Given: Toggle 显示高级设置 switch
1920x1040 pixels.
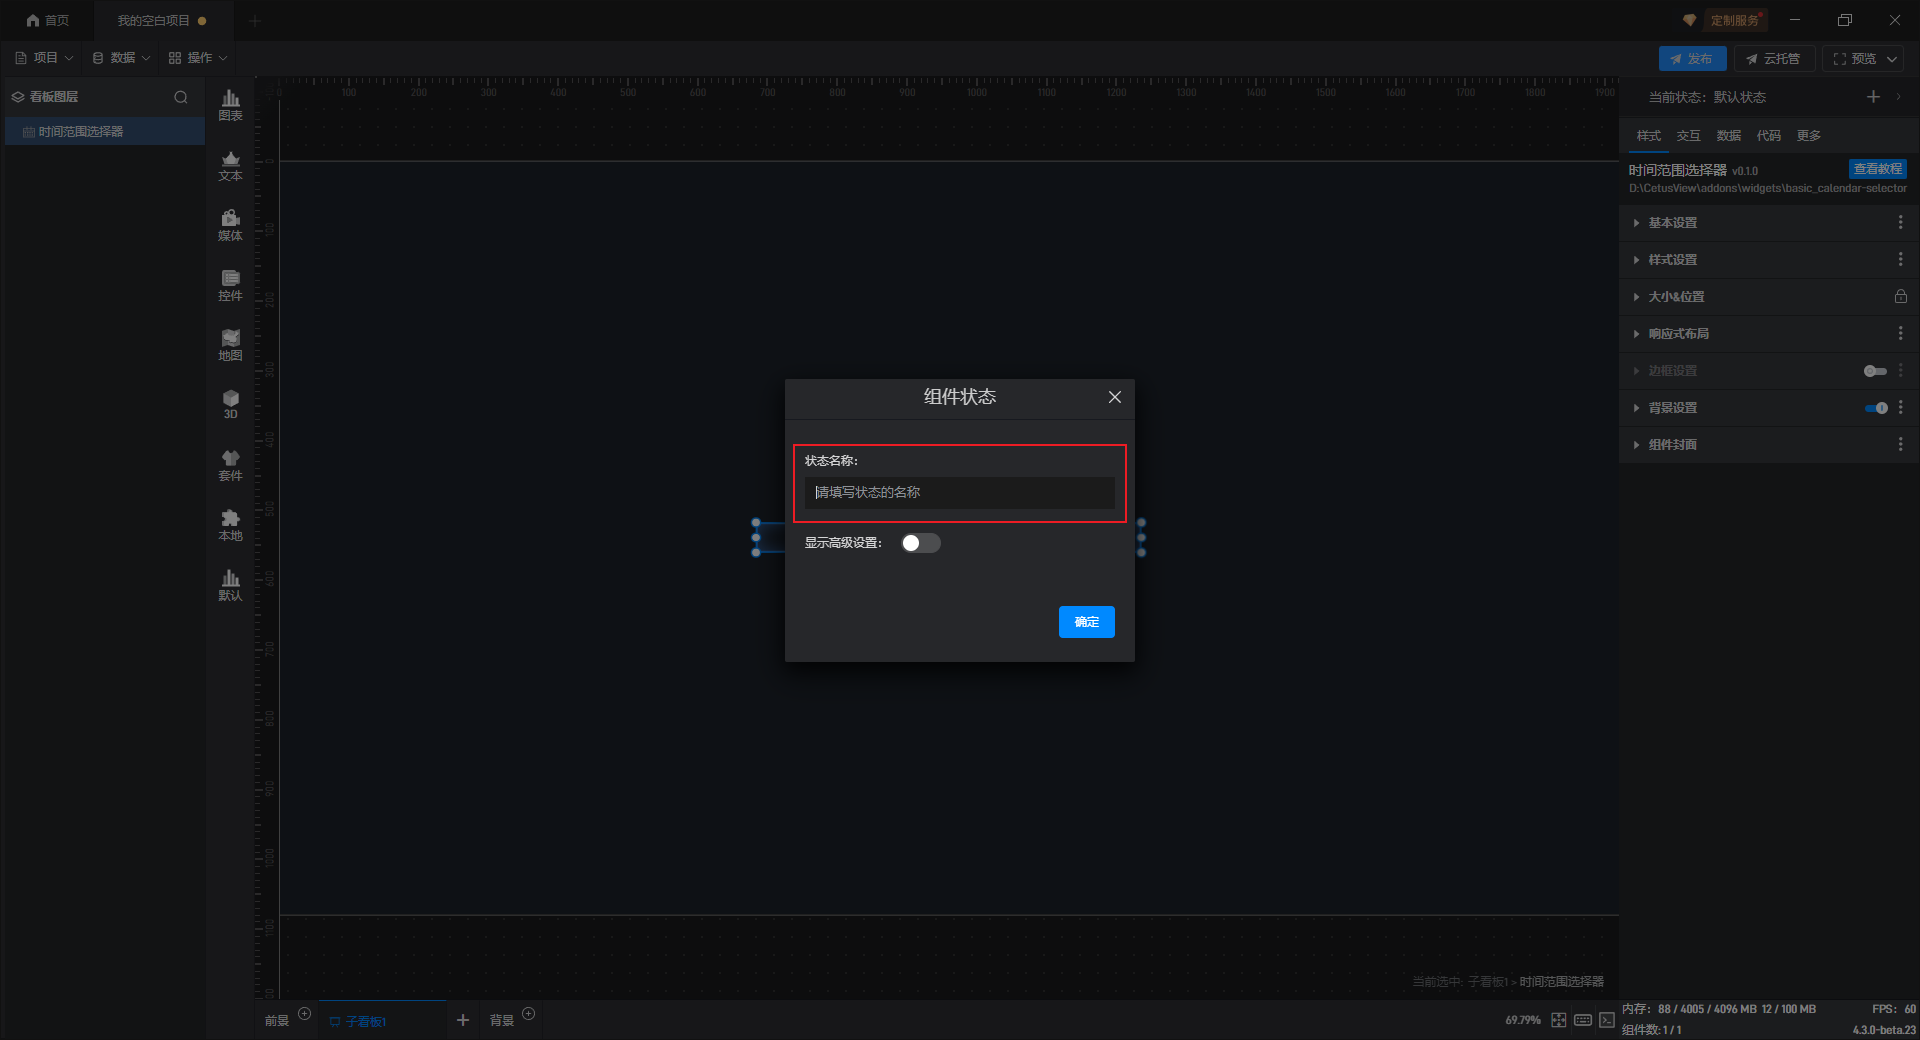Looking at the screenshot, I should coord(921,543).
